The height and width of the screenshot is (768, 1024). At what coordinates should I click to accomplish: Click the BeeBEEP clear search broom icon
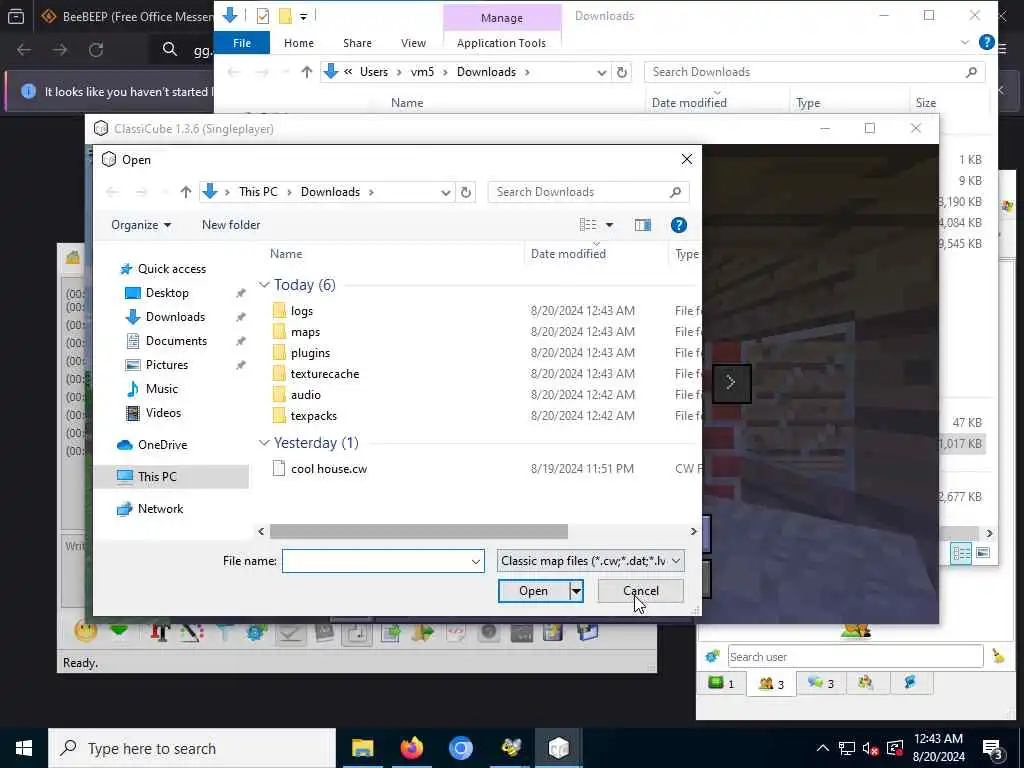pyautogui.click(x=998, y=656)
